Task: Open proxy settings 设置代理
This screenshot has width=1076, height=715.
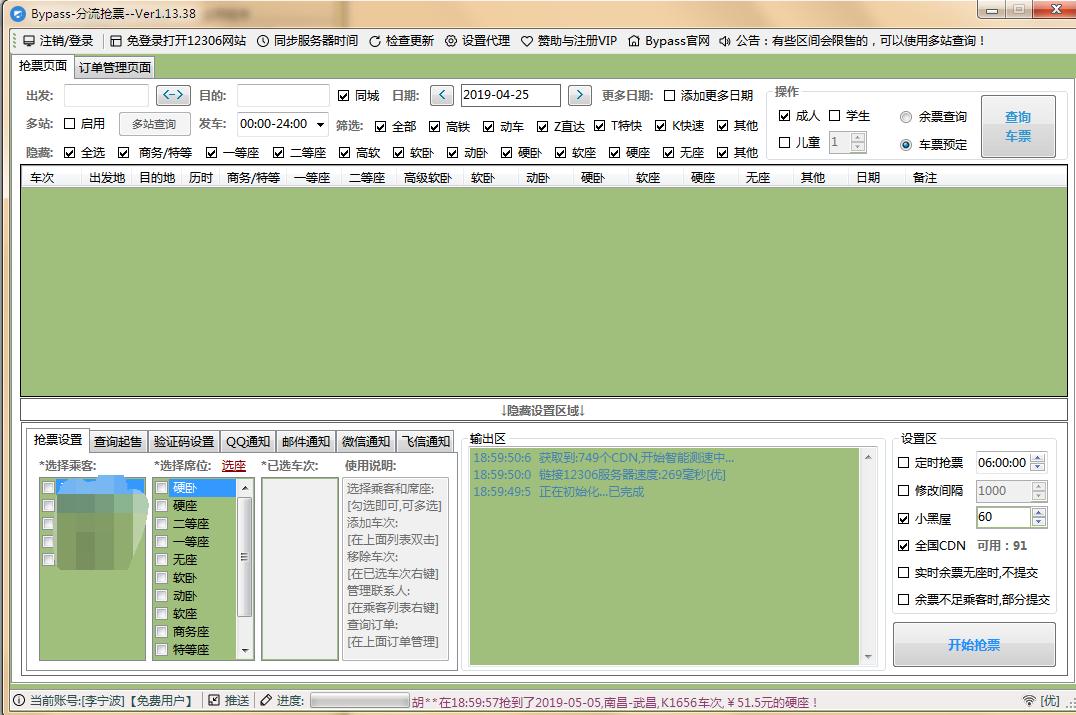Action: click(480, 41)
